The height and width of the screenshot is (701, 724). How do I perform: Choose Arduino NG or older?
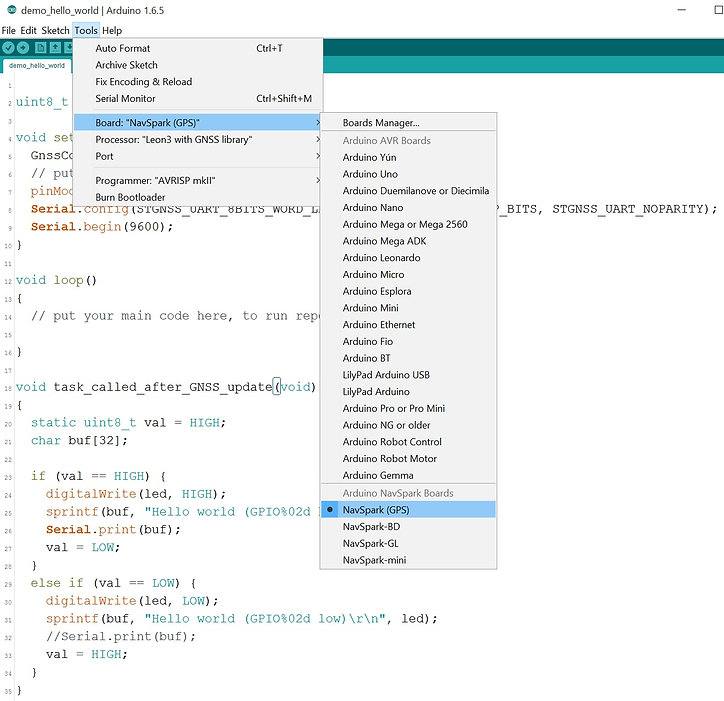[x=408, y=425]
